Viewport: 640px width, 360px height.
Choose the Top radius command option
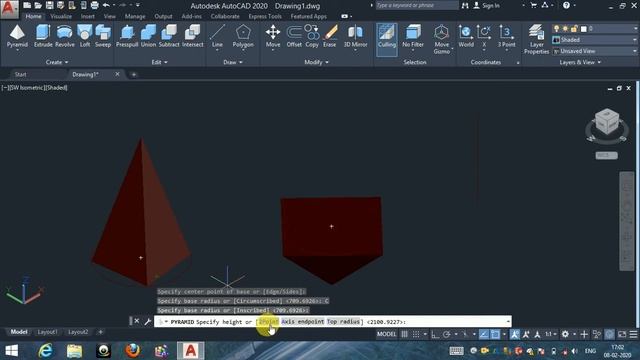tap(343, 322)
